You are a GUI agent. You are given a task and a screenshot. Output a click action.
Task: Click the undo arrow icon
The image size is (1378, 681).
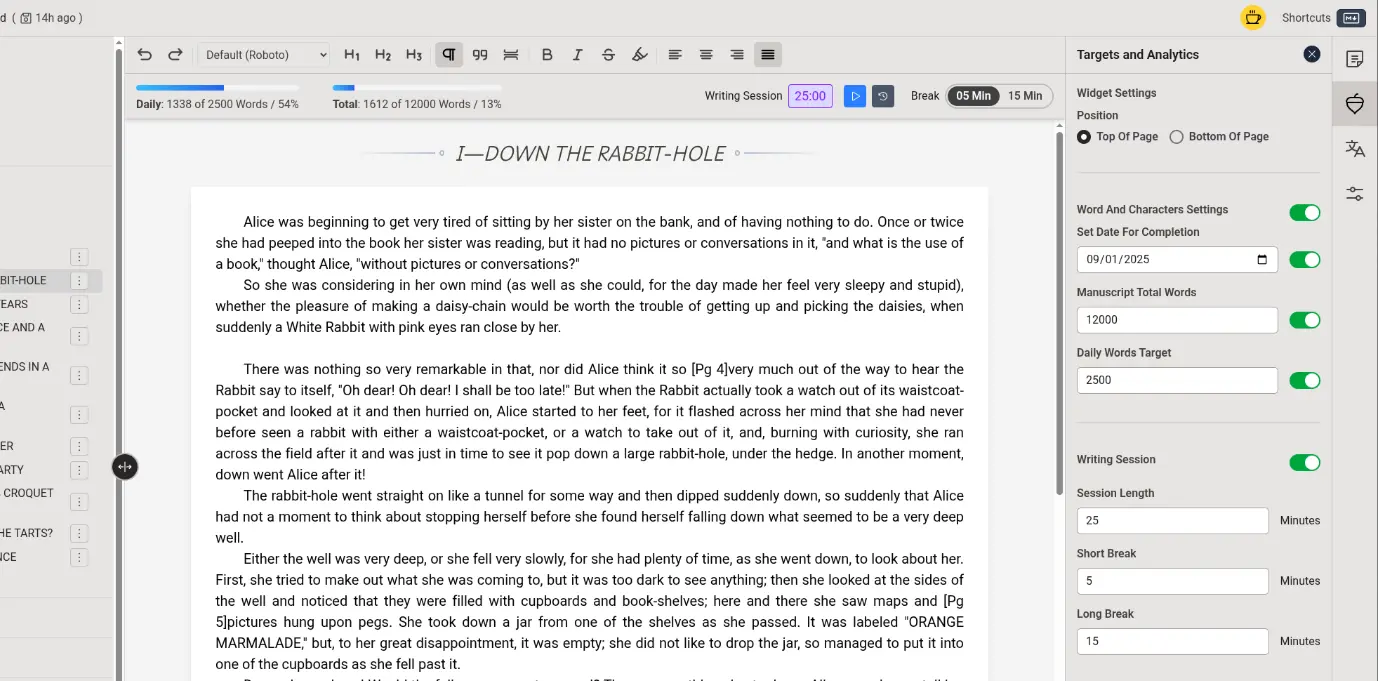point(145,55)
